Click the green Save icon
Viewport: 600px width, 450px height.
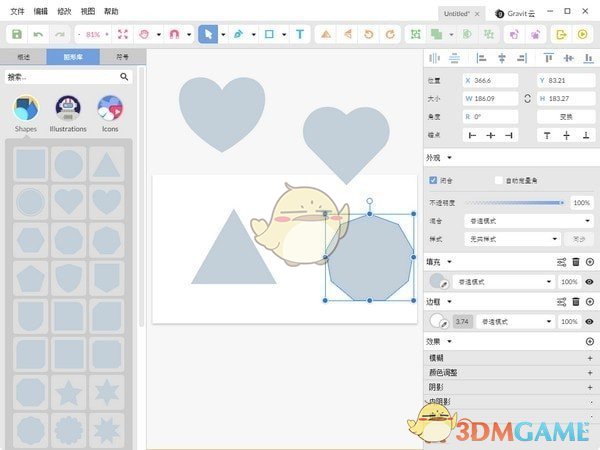pyautogui.click(x=17, y=34)
